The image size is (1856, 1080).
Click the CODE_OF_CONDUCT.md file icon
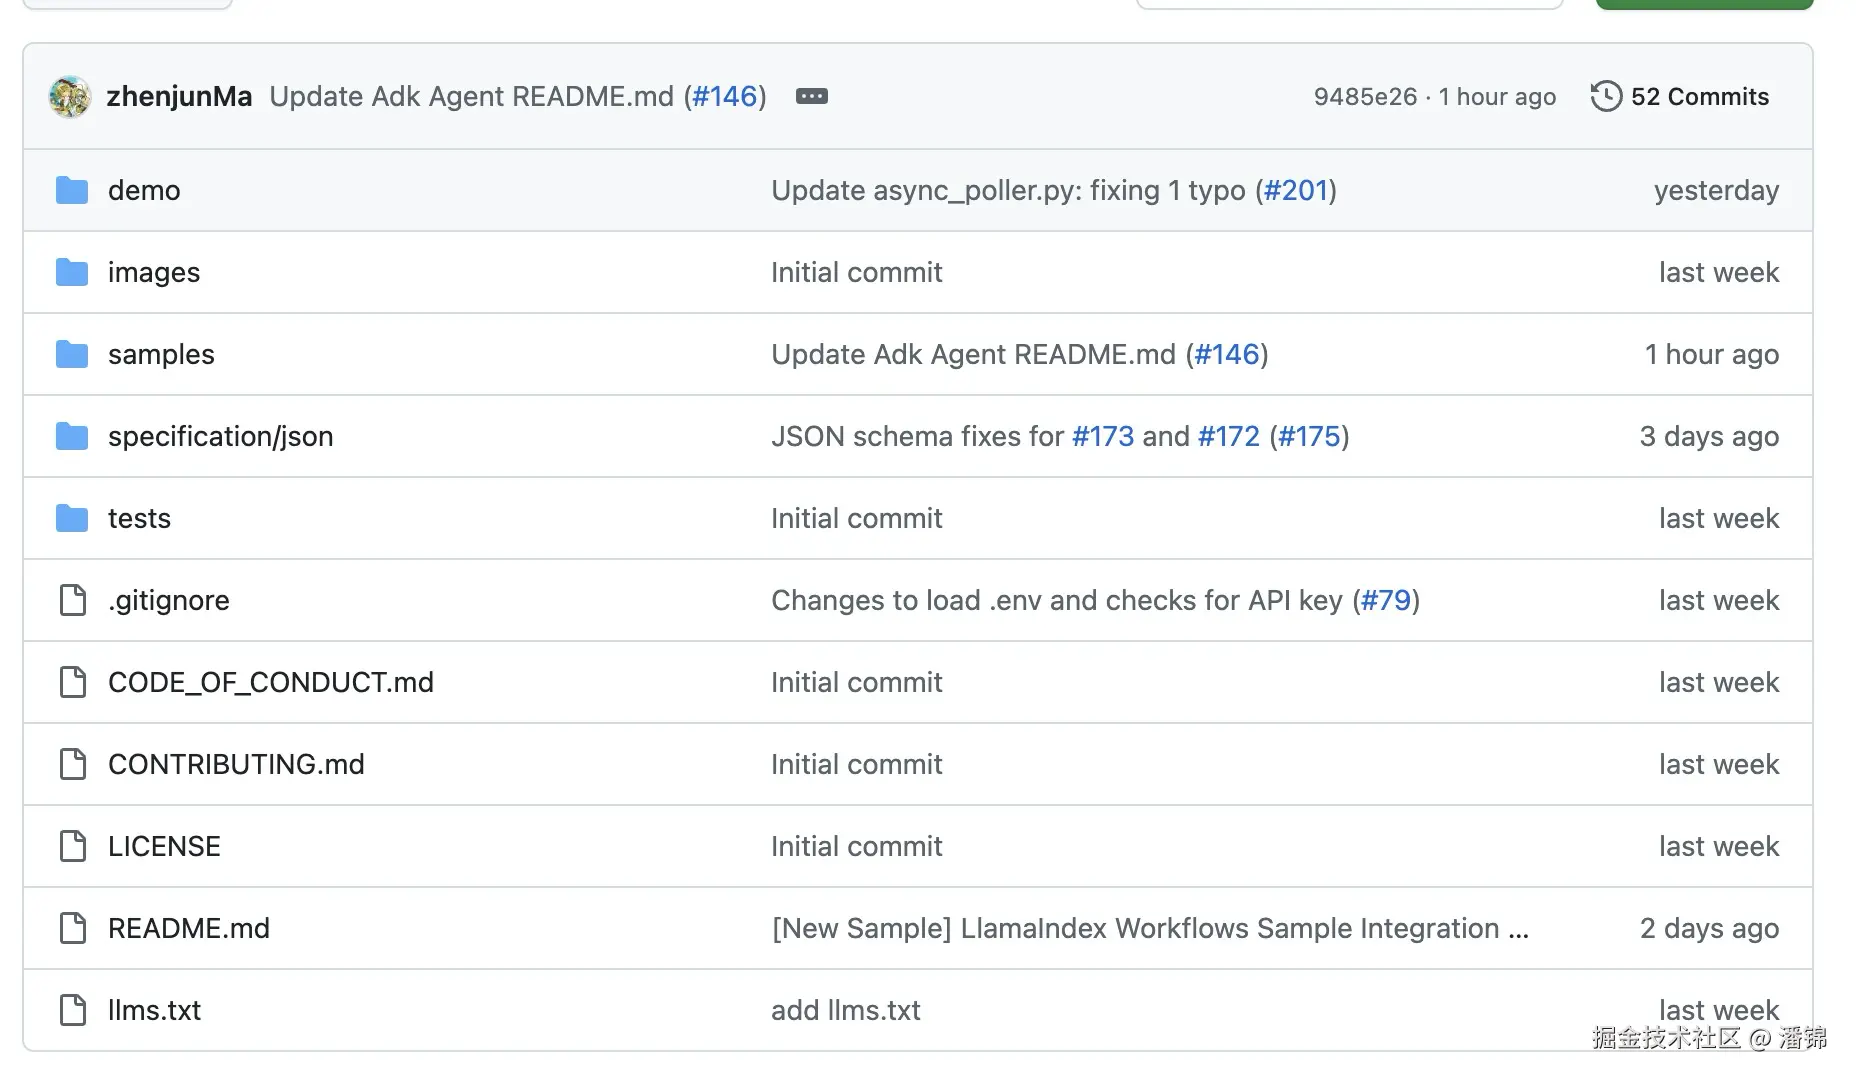(73, 682)
